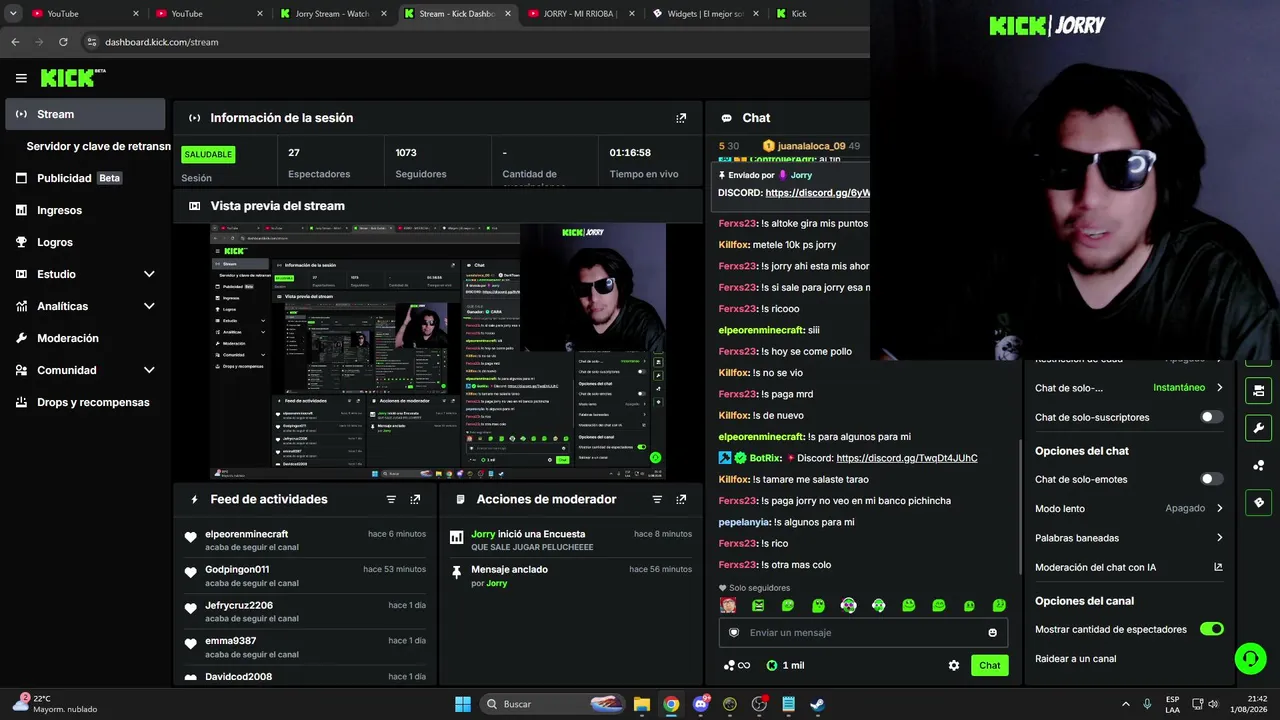Open the pinned Discord link
Screen dimensions: 1280x720
click(818, 193)
